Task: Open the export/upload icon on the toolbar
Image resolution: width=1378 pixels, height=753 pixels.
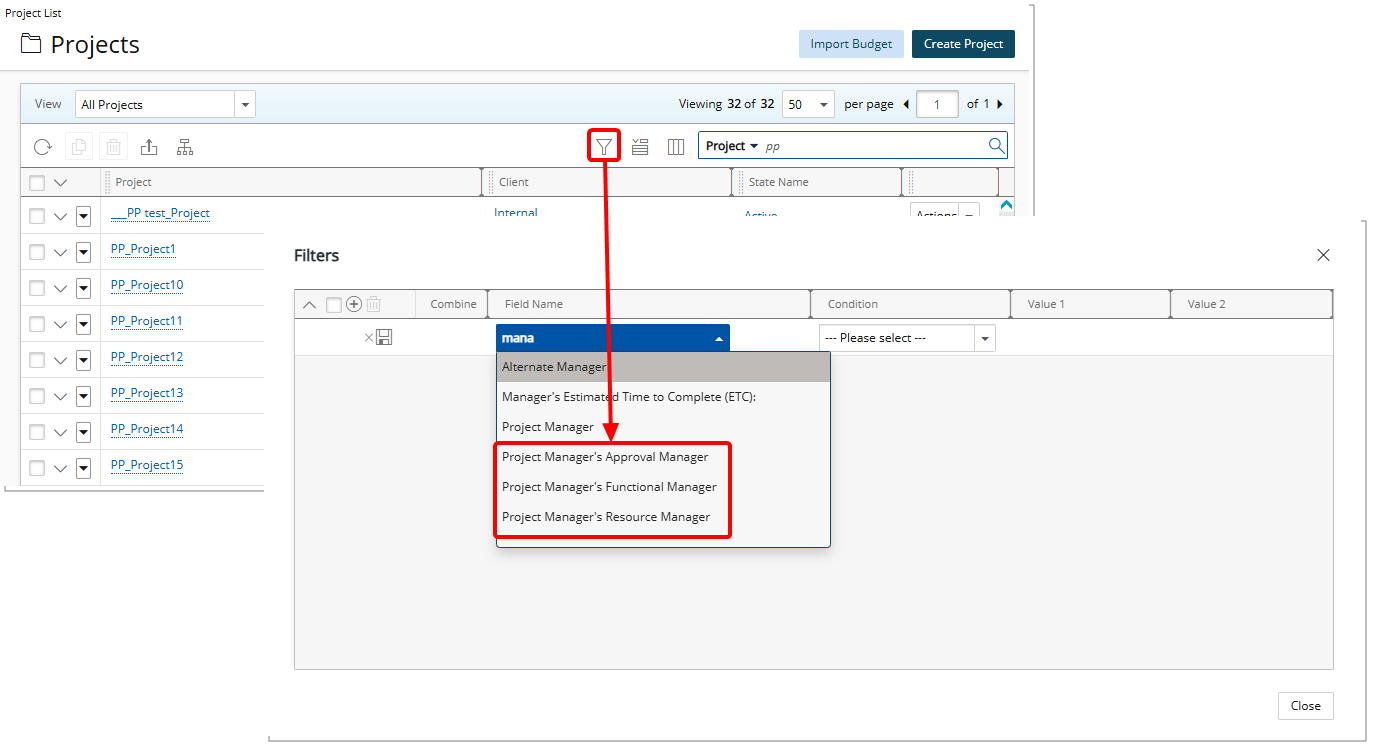Action: click(x=148, y=146)
